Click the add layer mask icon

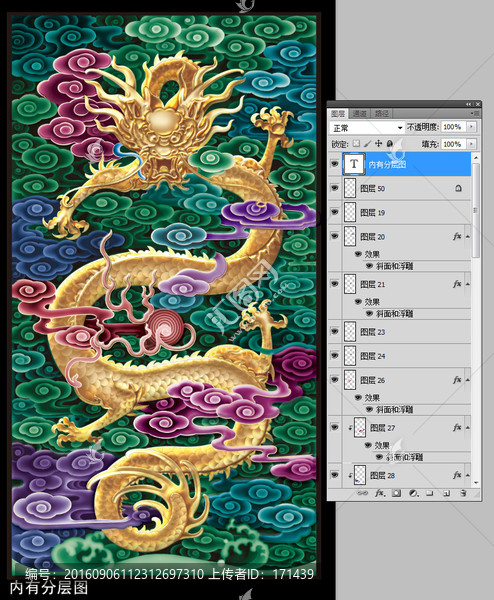(397, 493)
